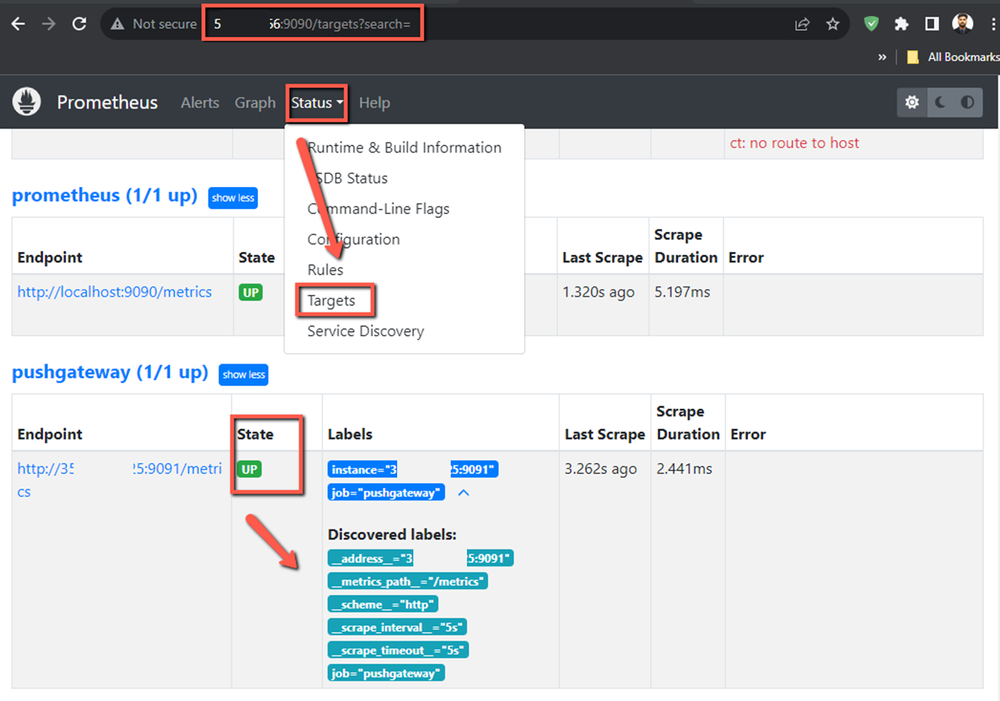This screenshot has height=701, width=1000.
Task: Open the Status dropdown menu
Action: point(315,102)
